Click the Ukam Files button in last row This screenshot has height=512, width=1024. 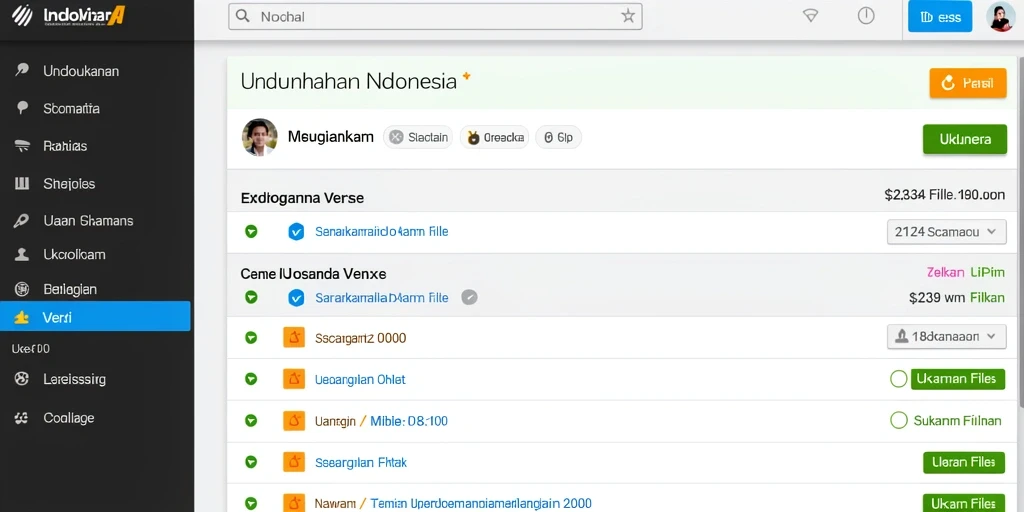(963, 503)
